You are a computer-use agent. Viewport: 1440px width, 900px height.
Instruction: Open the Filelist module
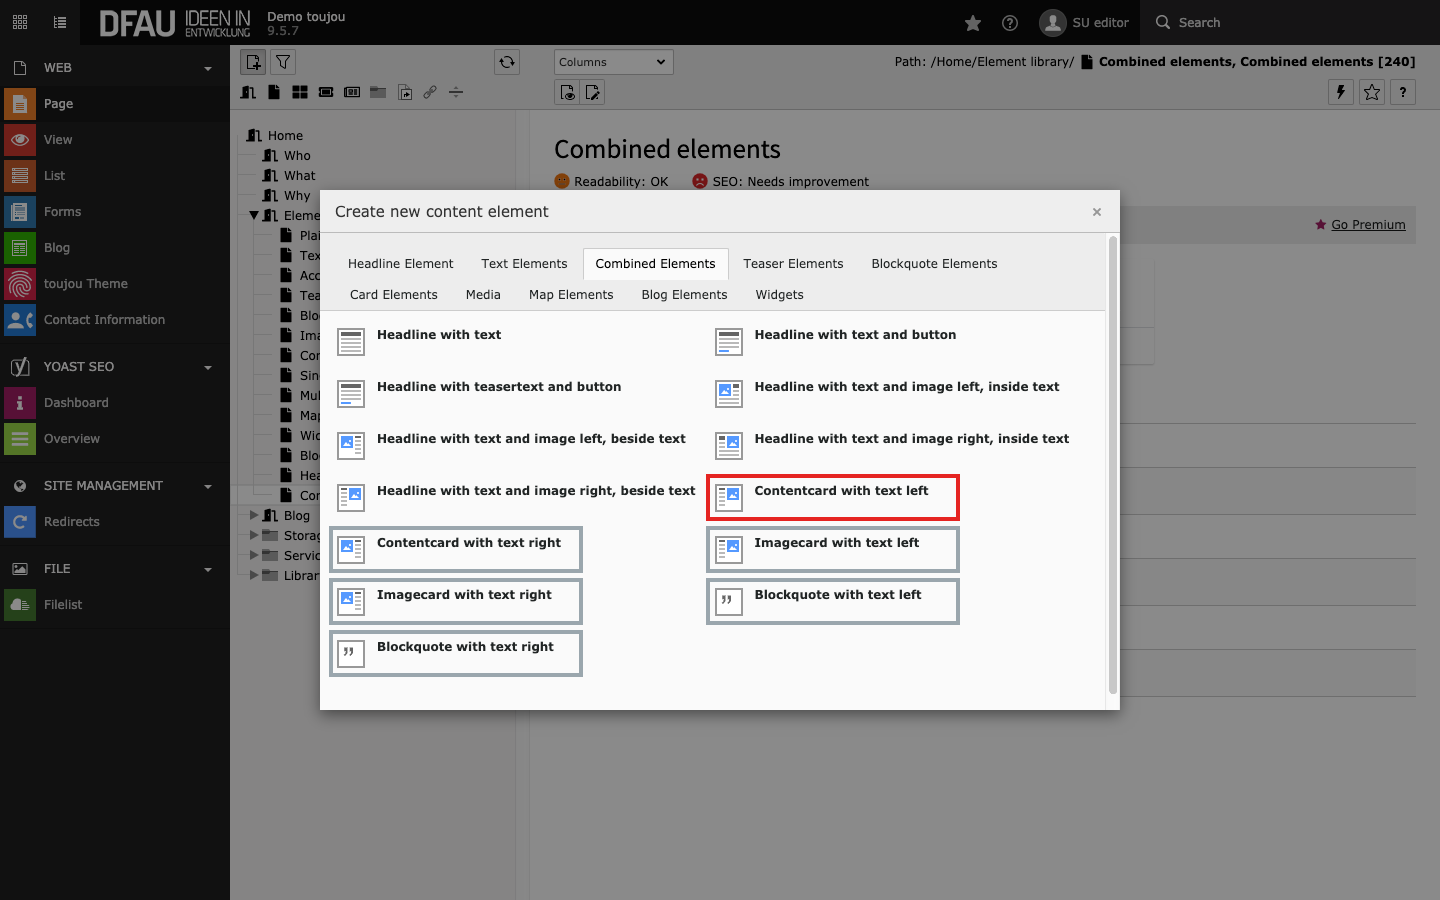tap(63, 605)
